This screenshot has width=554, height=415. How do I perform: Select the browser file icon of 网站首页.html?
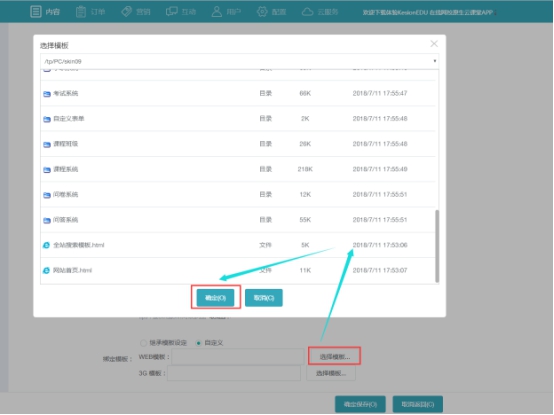[46, 271]
